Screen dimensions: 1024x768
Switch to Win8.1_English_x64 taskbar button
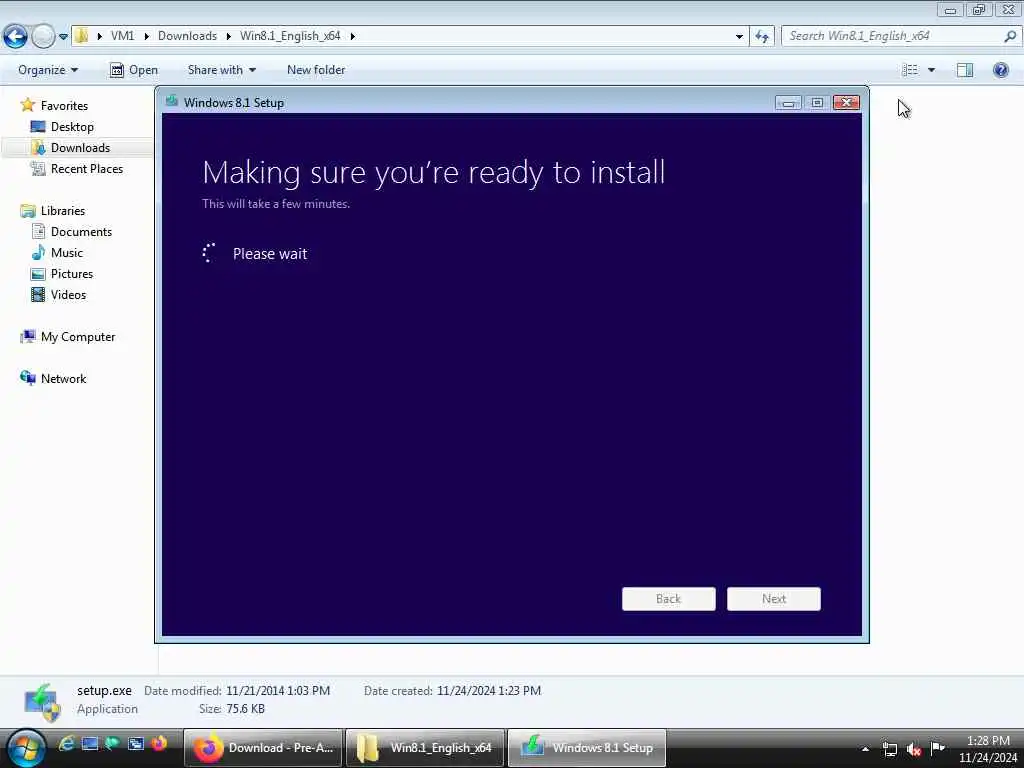point(424,748)
